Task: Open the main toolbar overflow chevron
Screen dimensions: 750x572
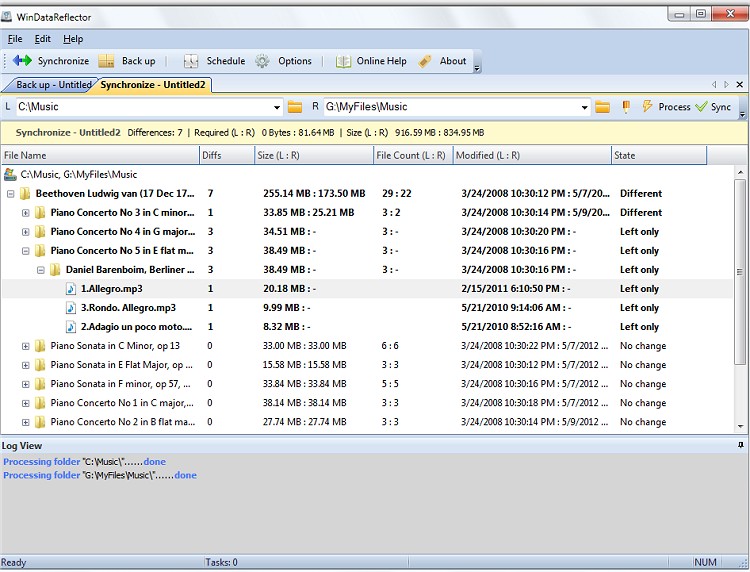Action: pyautogui.click(x=476, y=68)
